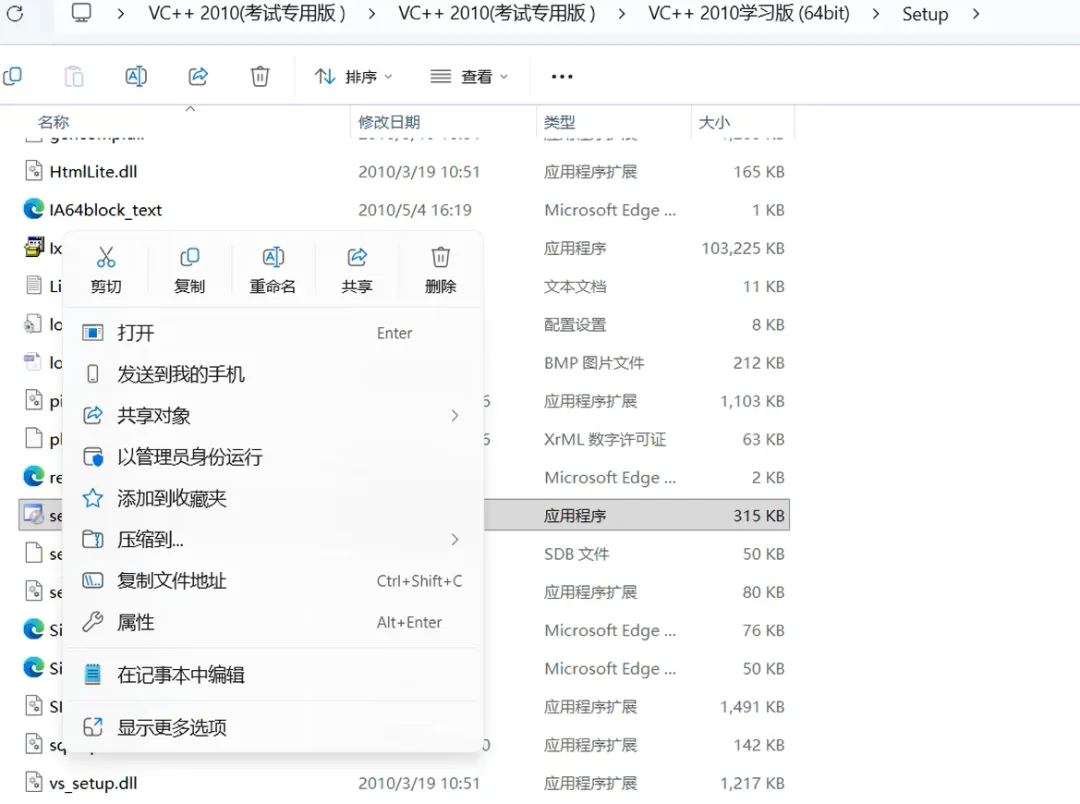Click the vs_setup.dll file icon
The width and height of the screenshot is (1080, 804).
[34, 782]
